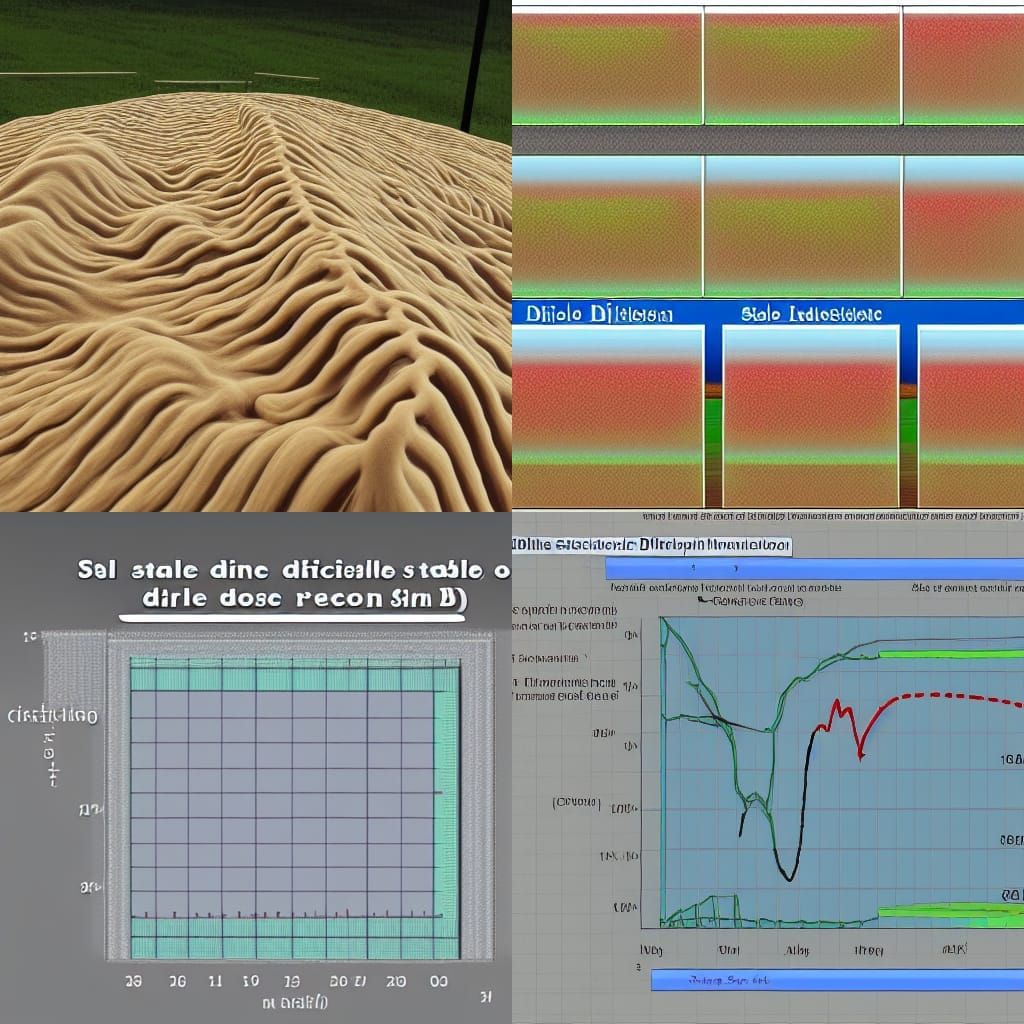Click the blue bar above the line chart
This screenshot has height=1024, width=1024.
(x=812, y=569)
